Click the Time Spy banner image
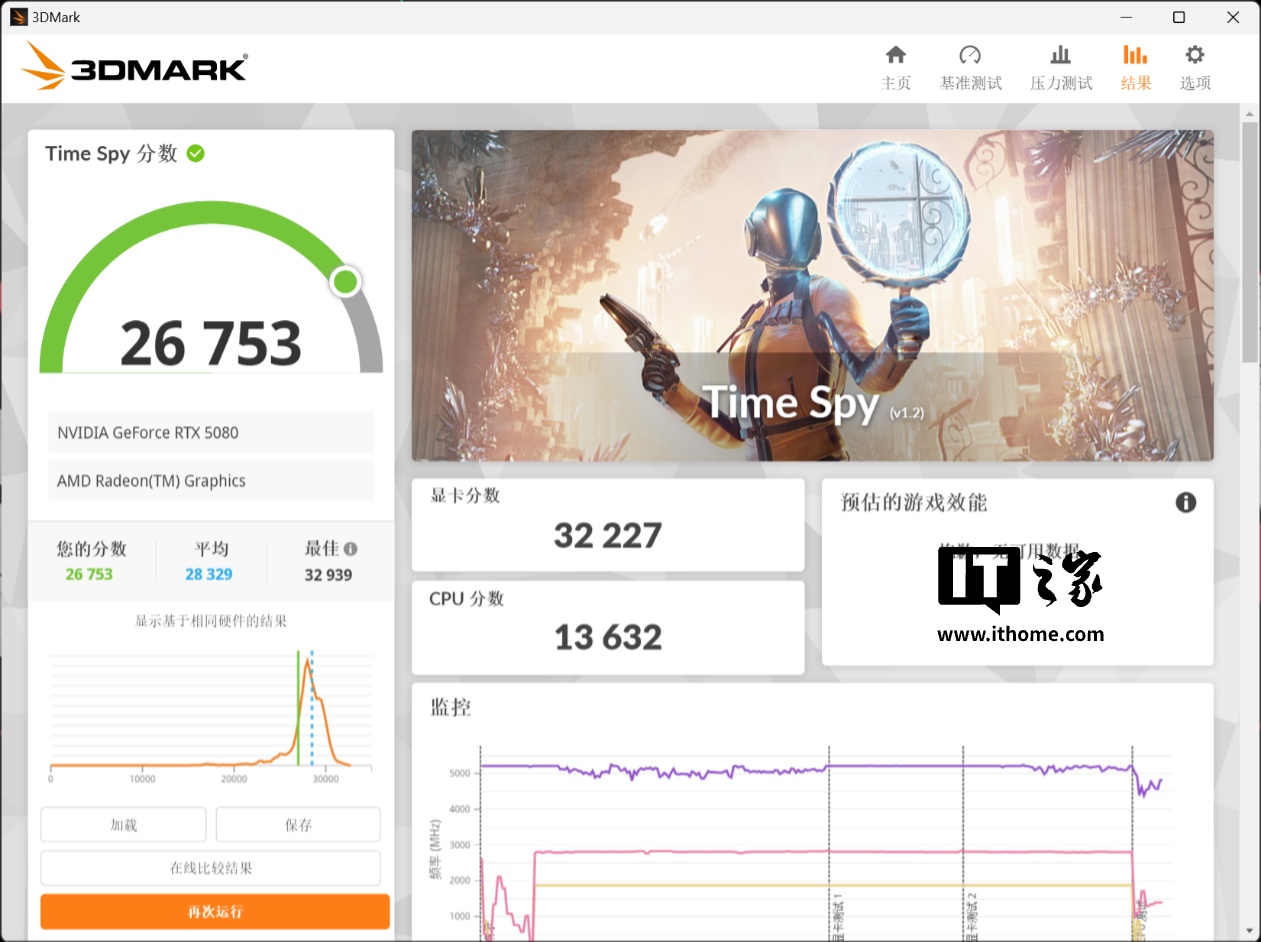 pos(812,295)
